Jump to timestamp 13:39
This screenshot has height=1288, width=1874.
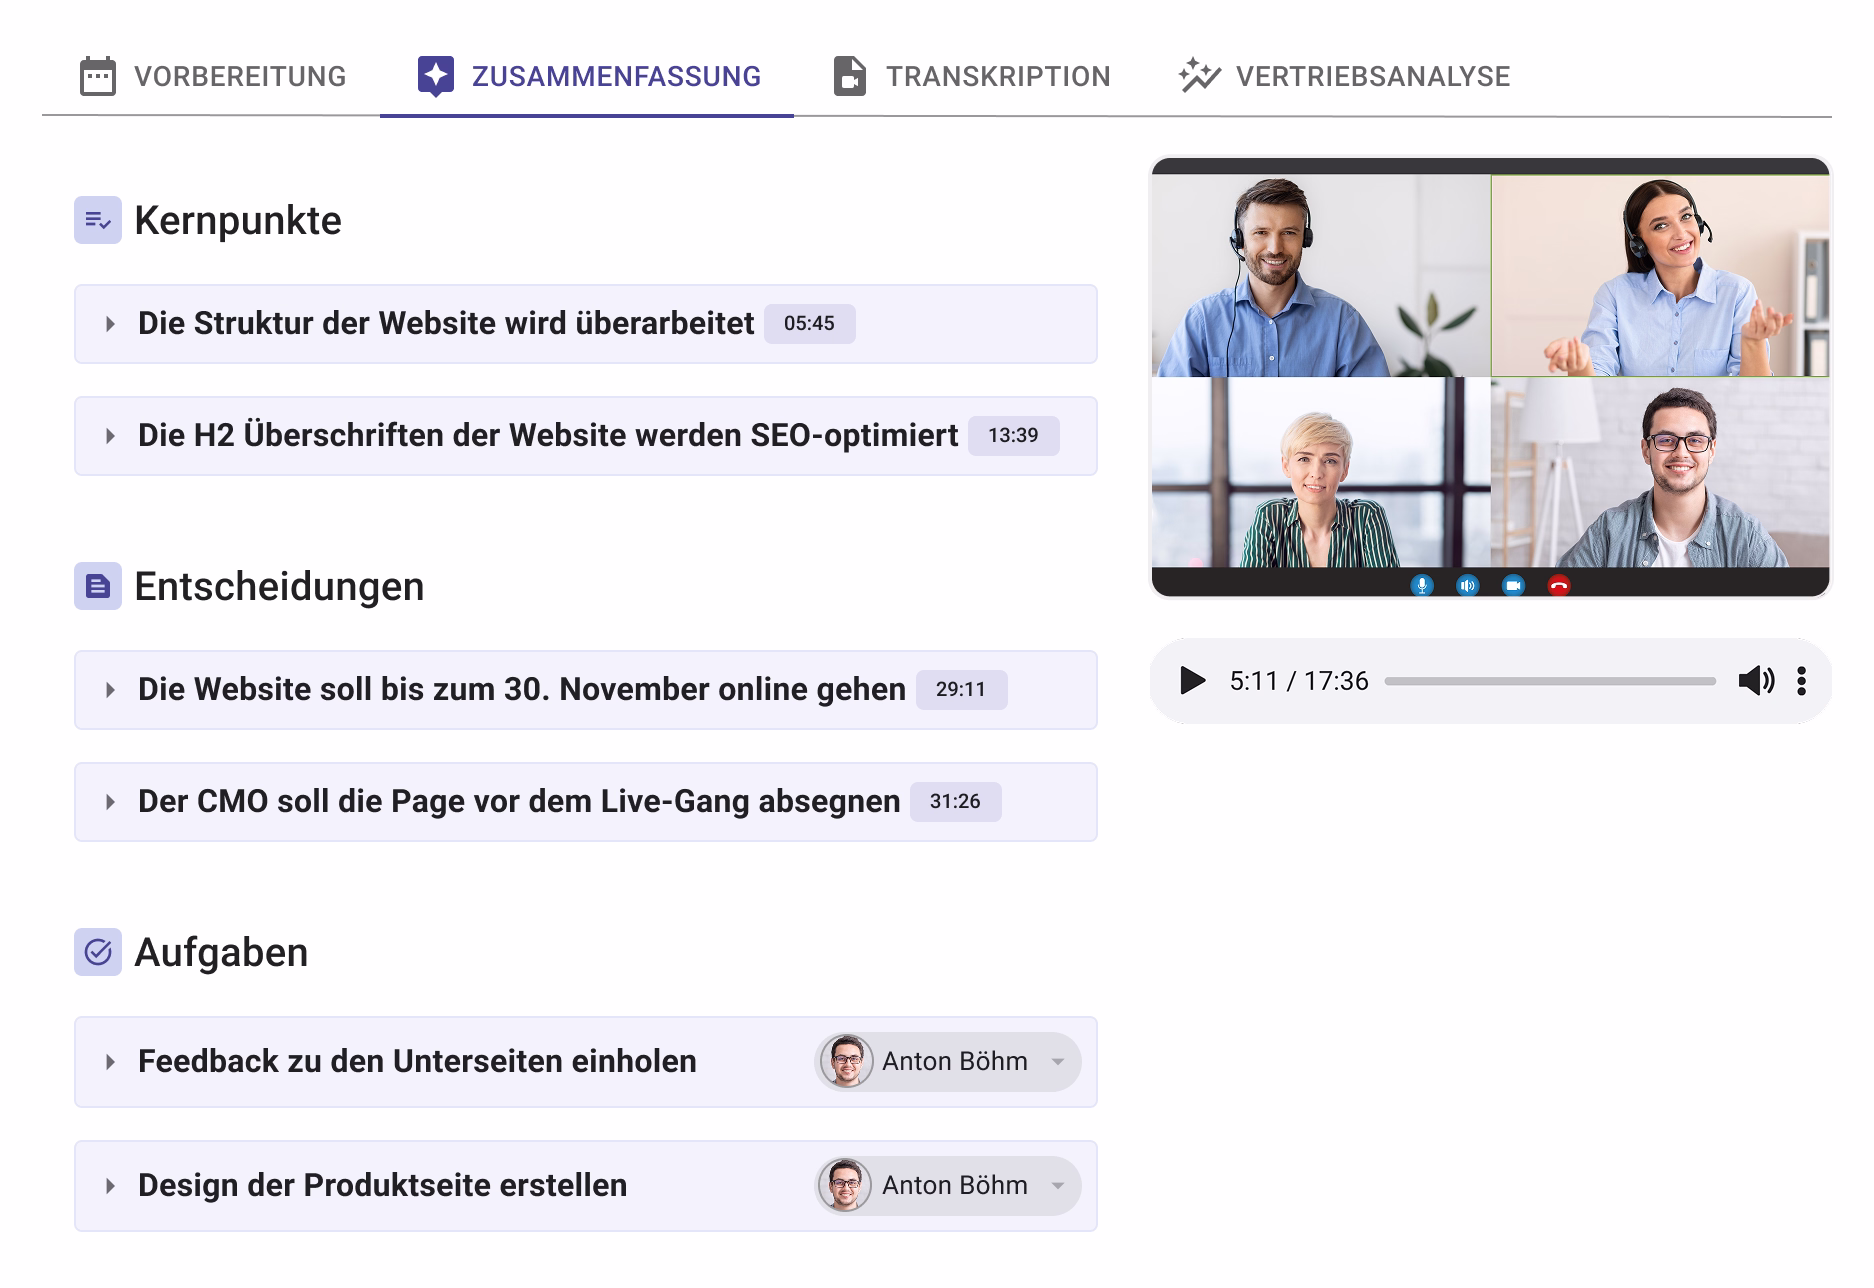1013,436
